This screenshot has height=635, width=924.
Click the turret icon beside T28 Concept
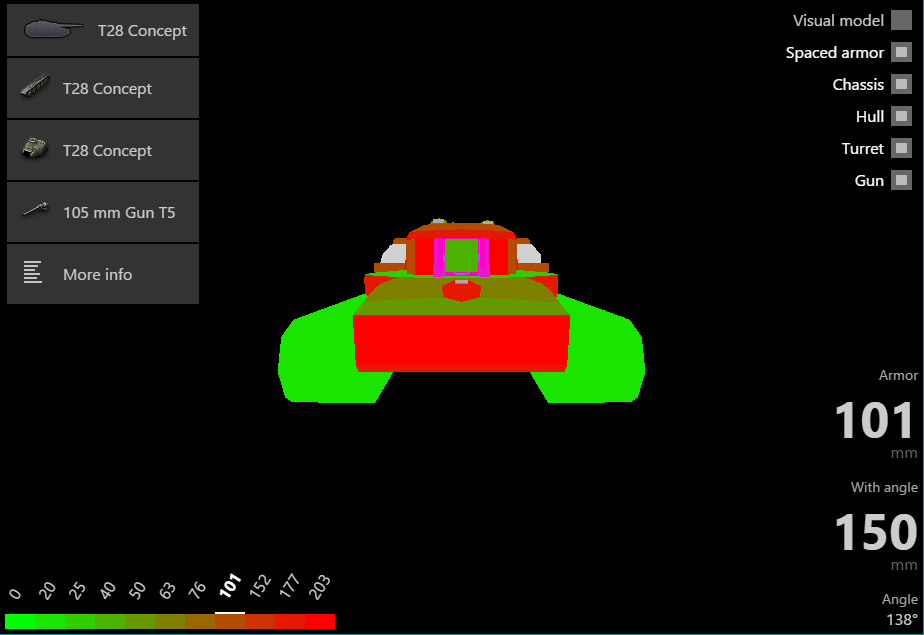[x=35, y=148]
